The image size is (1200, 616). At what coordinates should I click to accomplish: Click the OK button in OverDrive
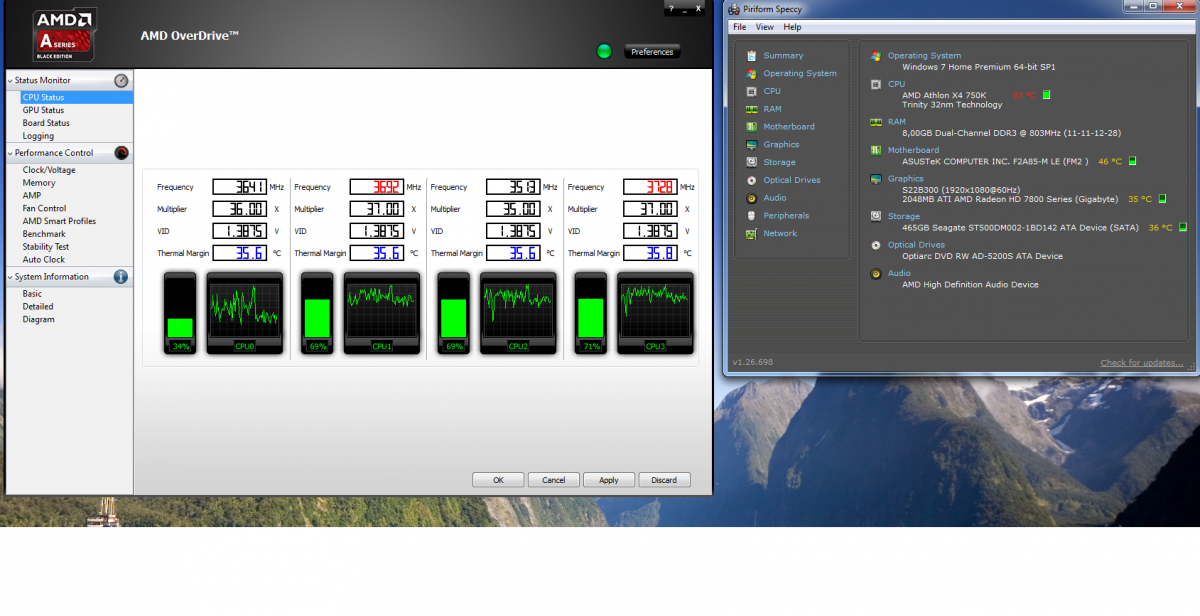[x=498, y=480]
